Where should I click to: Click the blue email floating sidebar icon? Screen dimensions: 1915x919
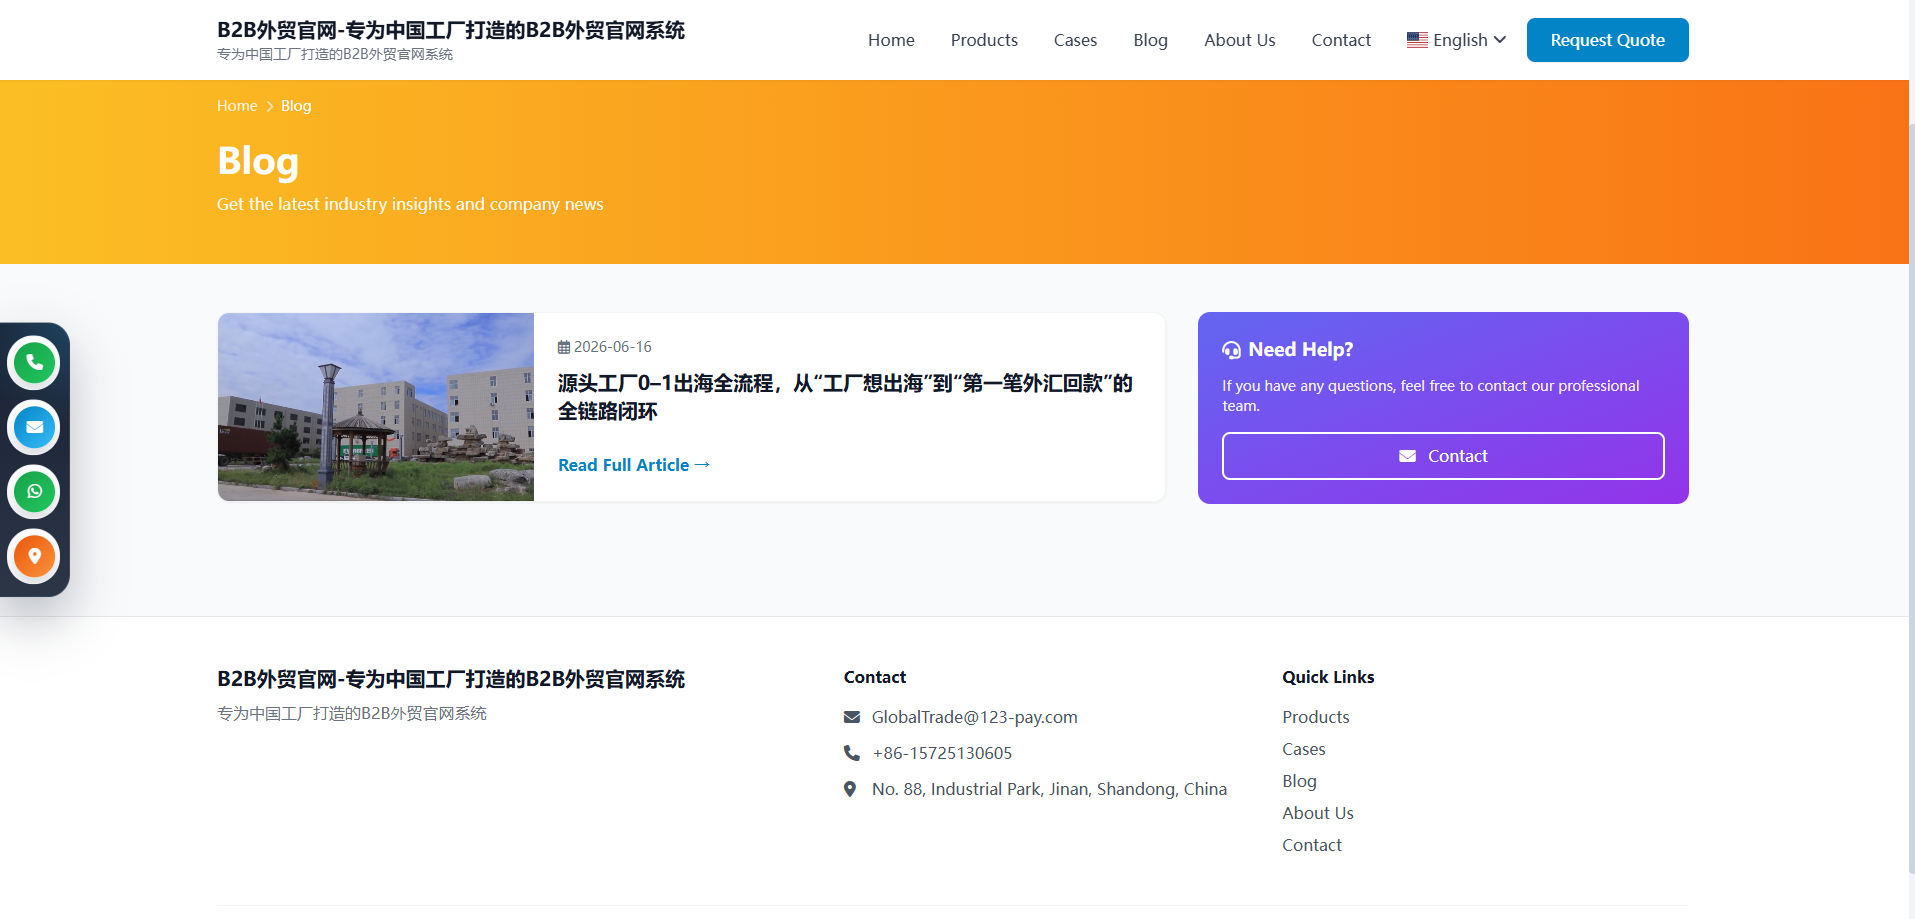pyautogui.click(x=34, y=427)
